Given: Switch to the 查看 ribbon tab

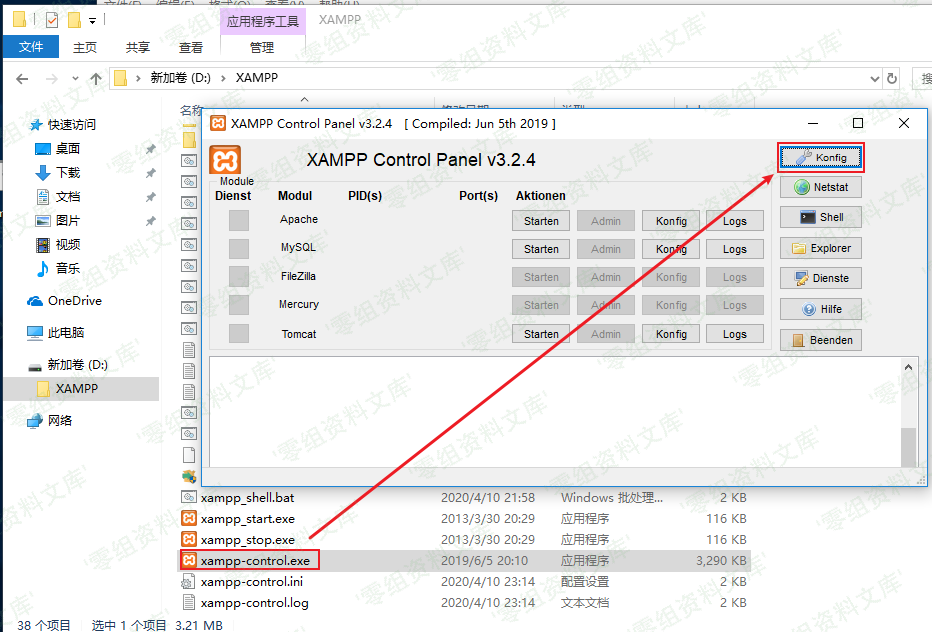Looking at the screenshot, I should tap(191, 48).
